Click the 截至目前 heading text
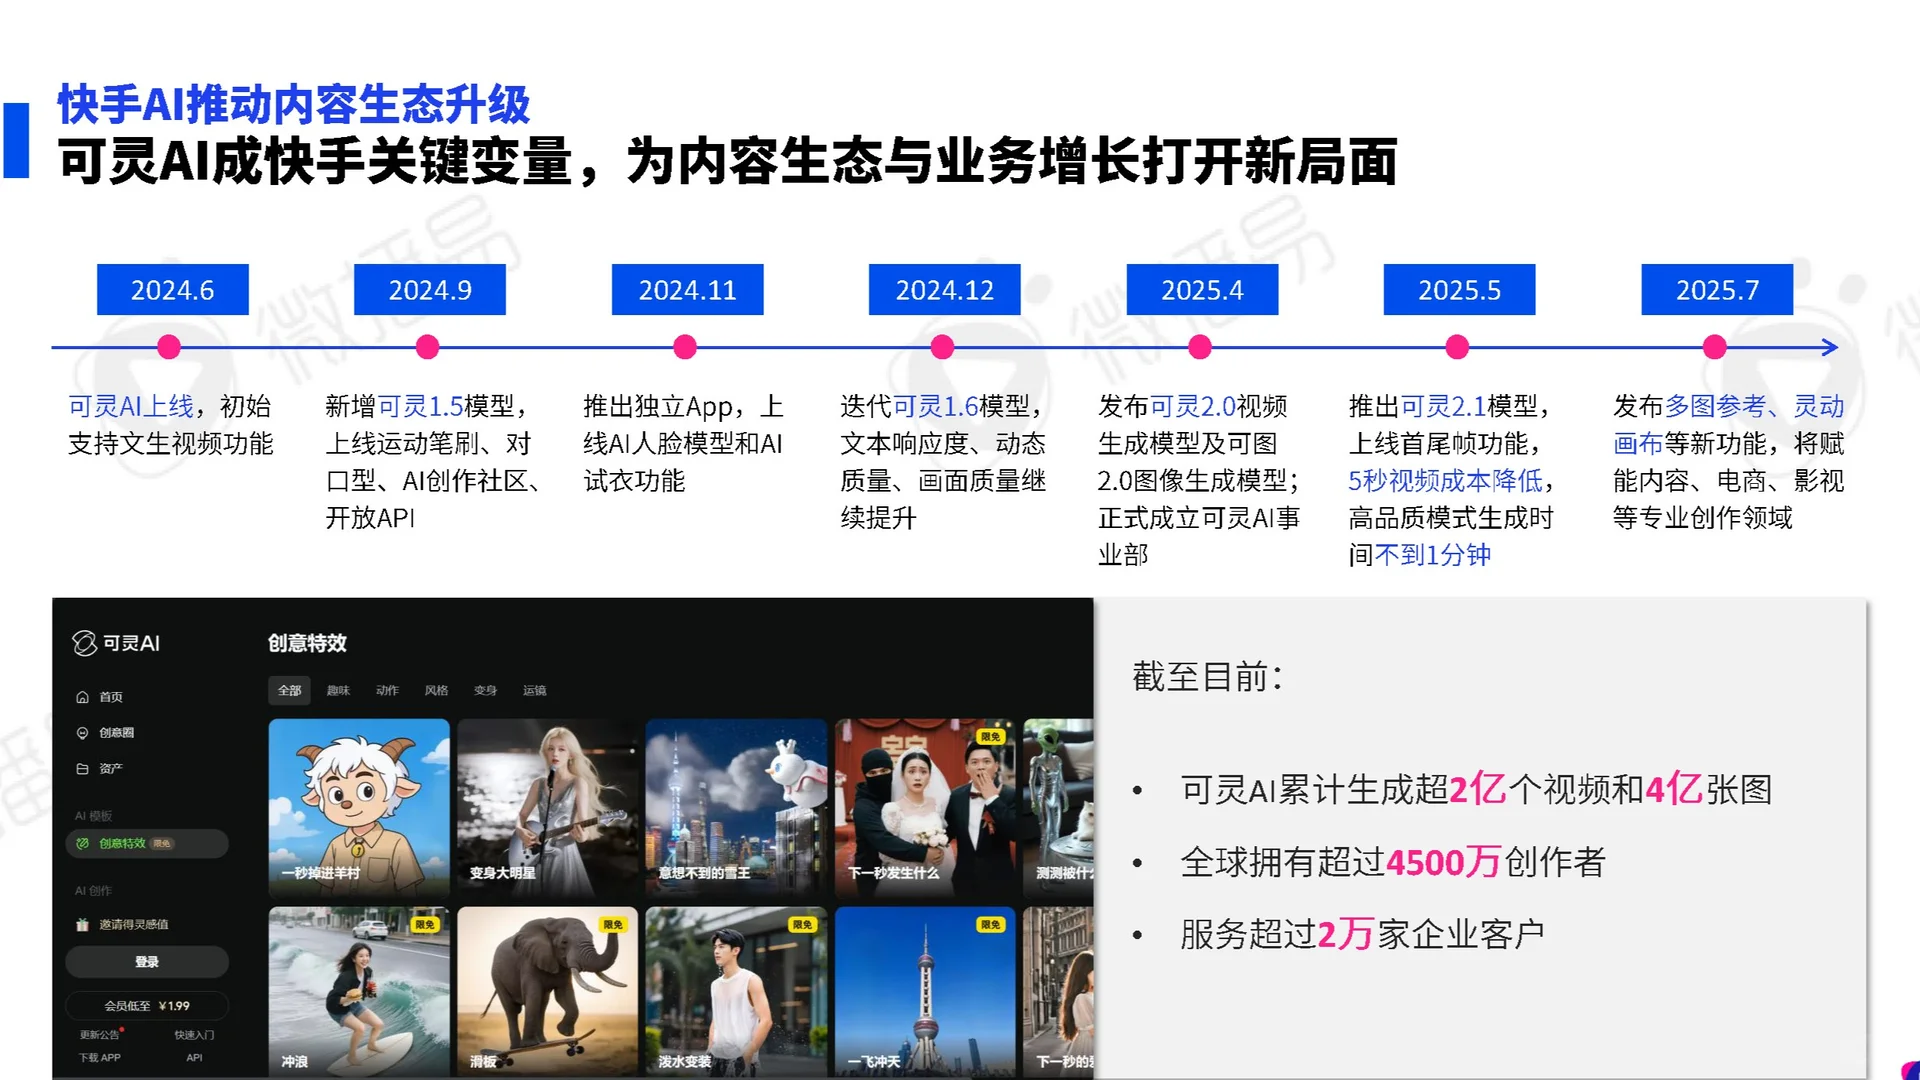Viewport: 1920px width, 1080px height. point(1208,677)
